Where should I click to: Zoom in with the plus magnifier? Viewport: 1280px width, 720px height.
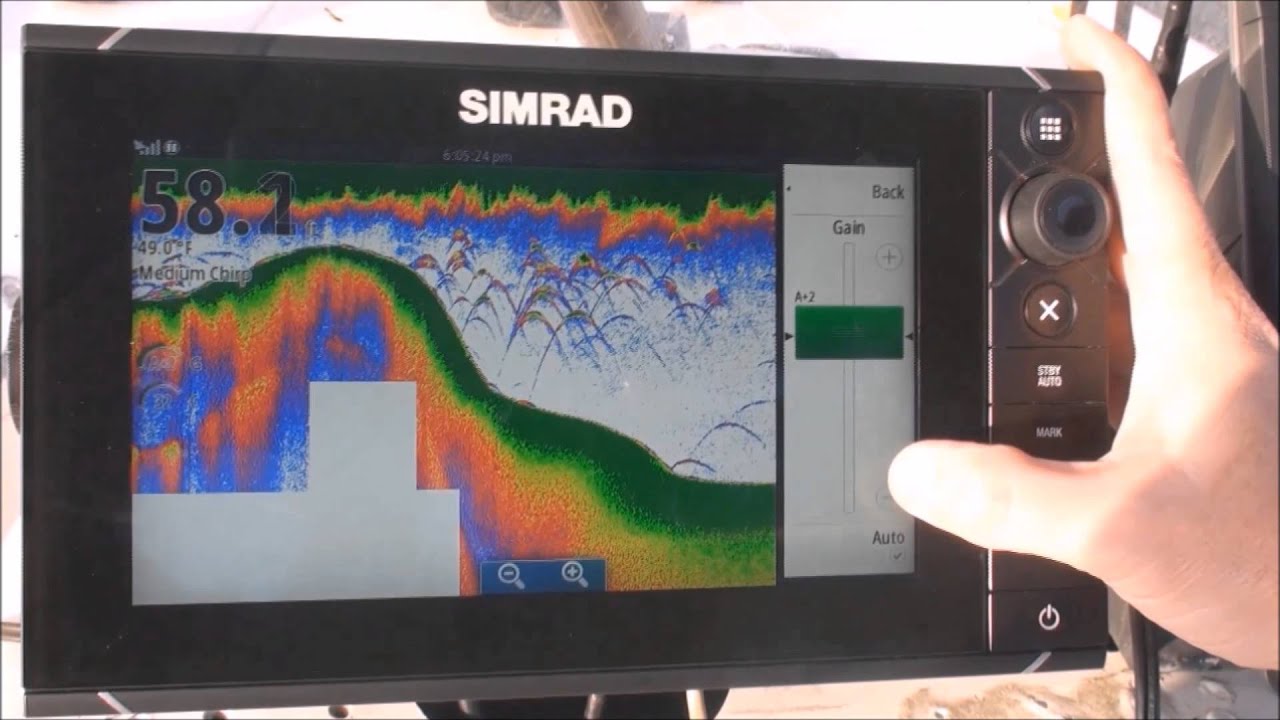(x=574, y=574)
